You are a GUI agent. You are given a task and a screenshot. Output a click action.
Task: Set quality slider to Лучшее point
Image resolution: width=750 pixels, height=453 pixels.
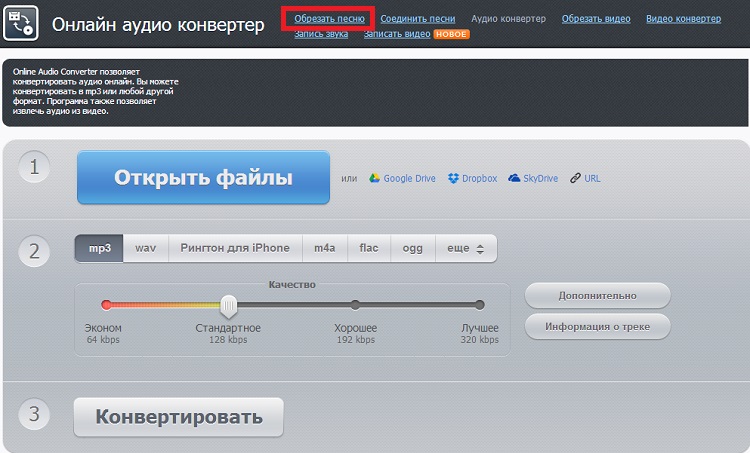[480, 304]
